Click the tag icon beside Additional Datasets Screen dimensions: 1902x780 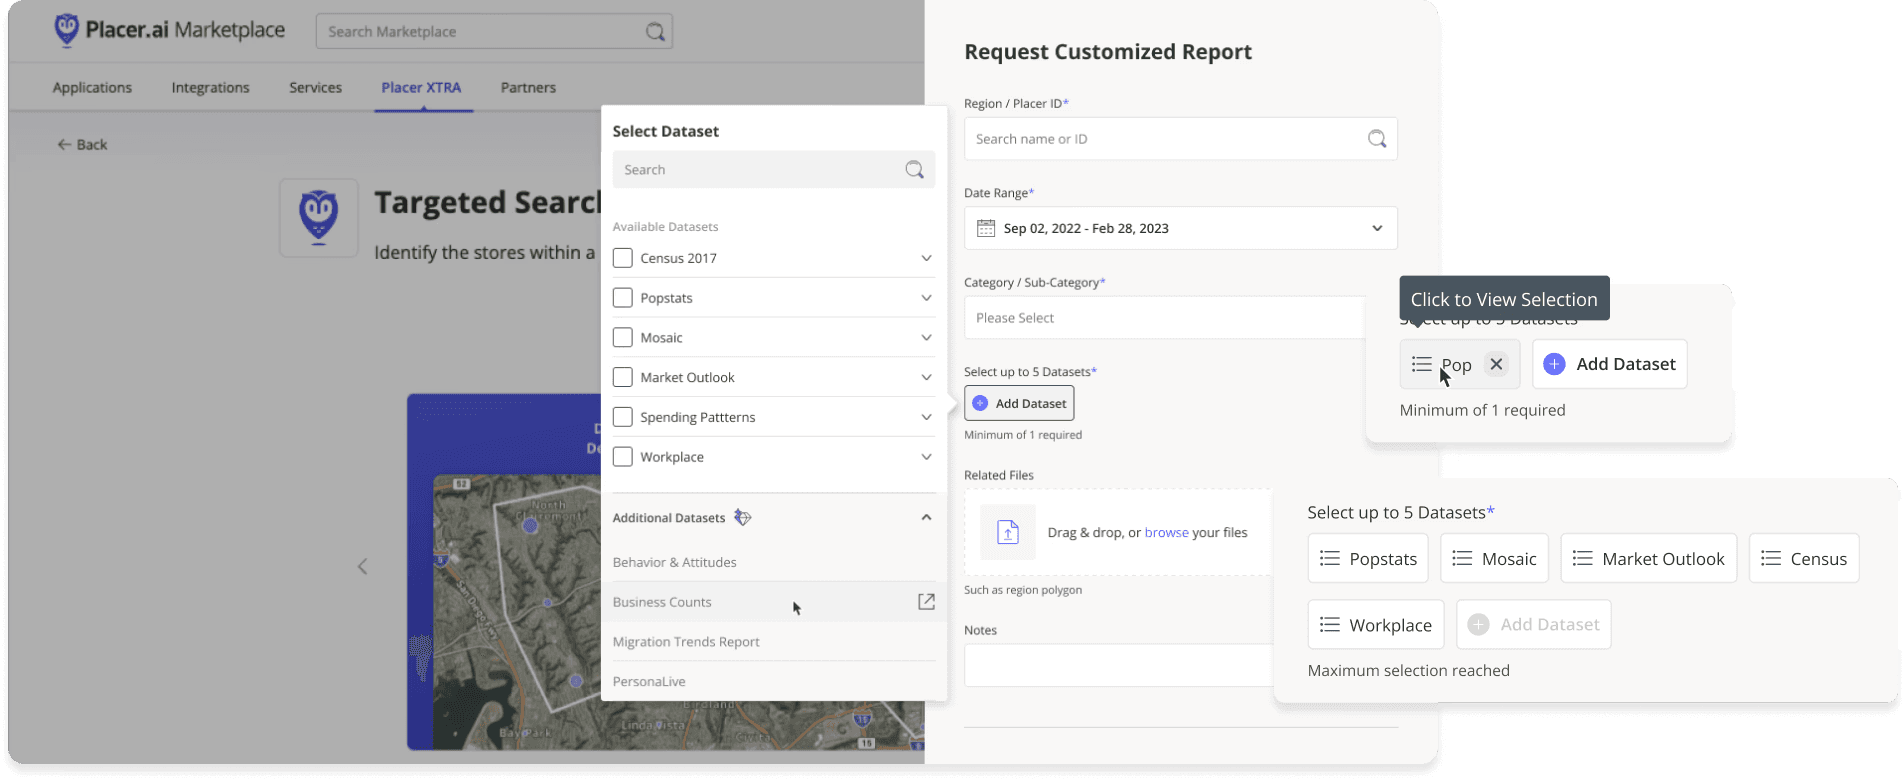point(742,517)
